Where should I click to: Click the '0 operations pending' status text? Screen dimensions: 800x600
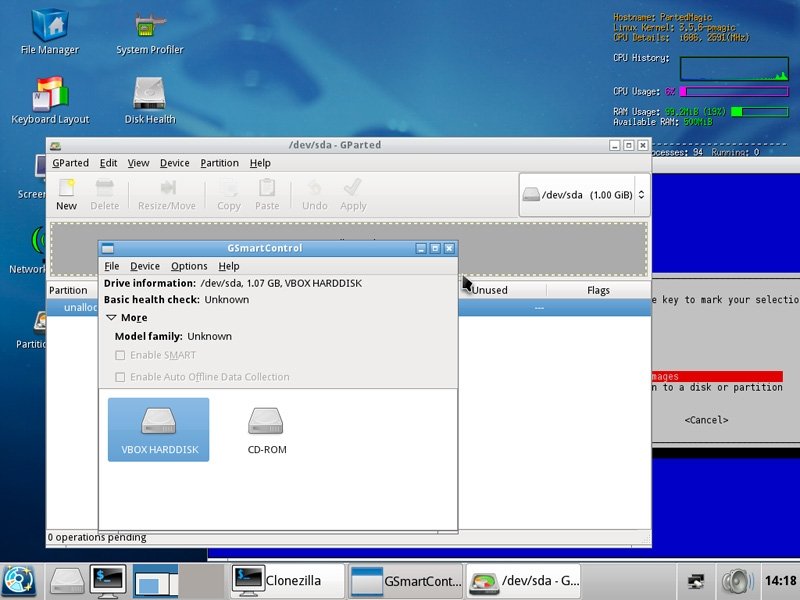pyautogui.click(x=97, y=537)
